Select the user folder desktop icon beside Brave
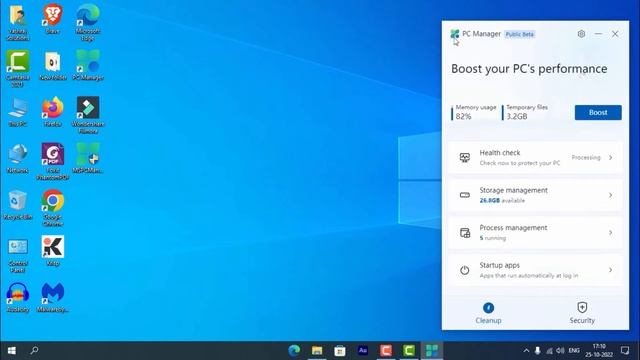This screenshot has height=360, width=640. click(18, 22)
